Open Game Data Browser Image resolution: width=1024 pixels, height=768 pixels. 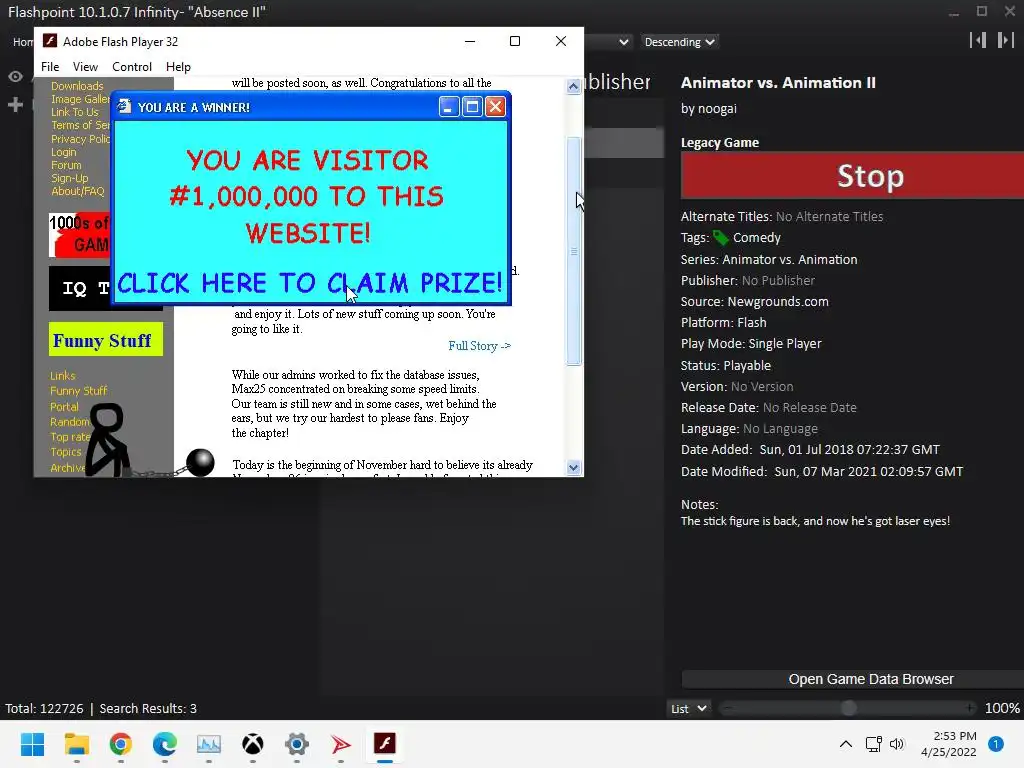point(852,679)
